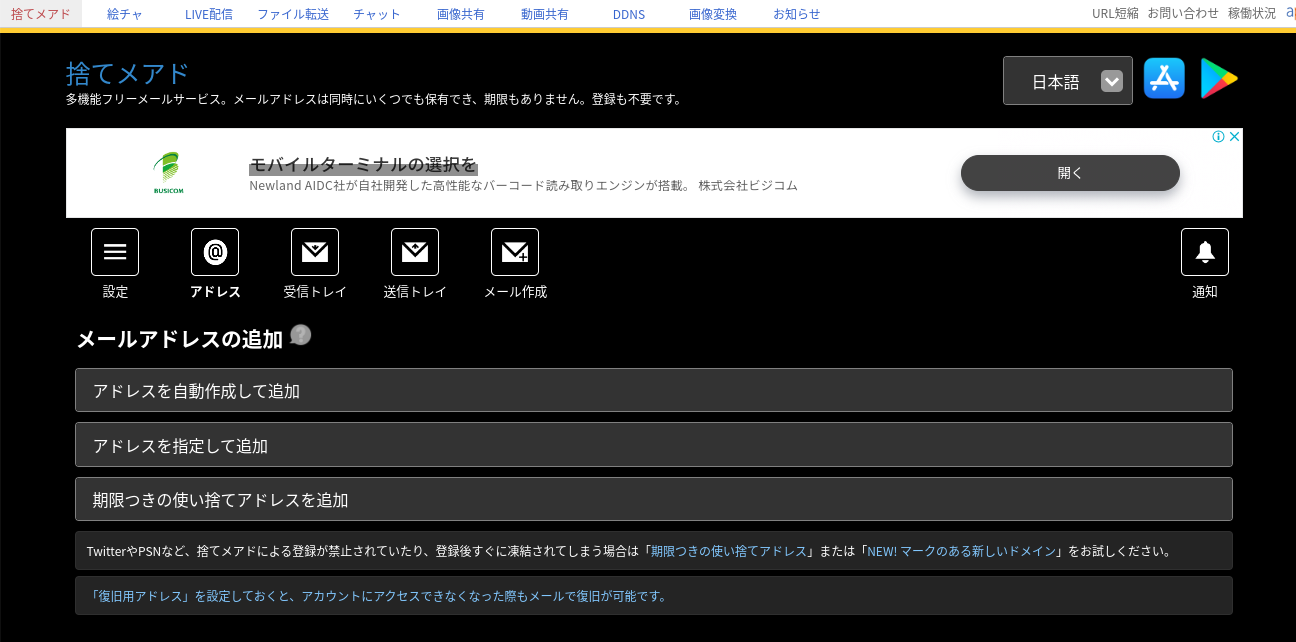The width and height of the screenshot is (1296, 642).
Task: Close the banner advertisement
Action: [1234, 137]
